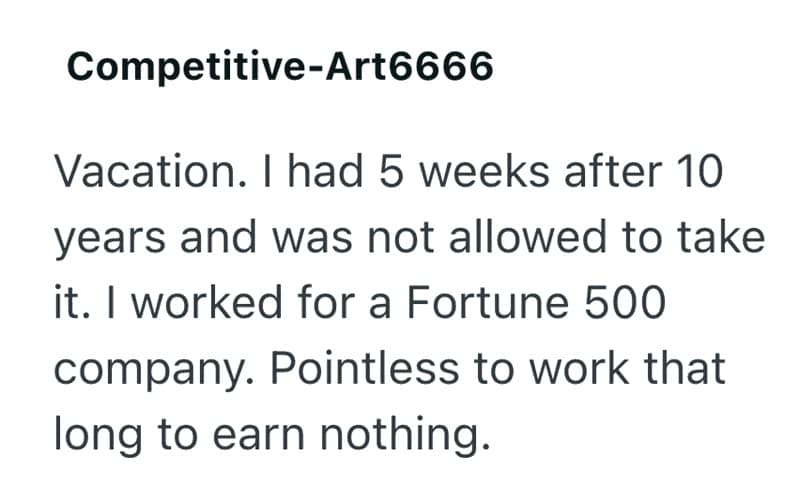800x486 pixels.
Task: Click the word "had" in the first line
Action: pyautogui.click(x=328, y=175)
